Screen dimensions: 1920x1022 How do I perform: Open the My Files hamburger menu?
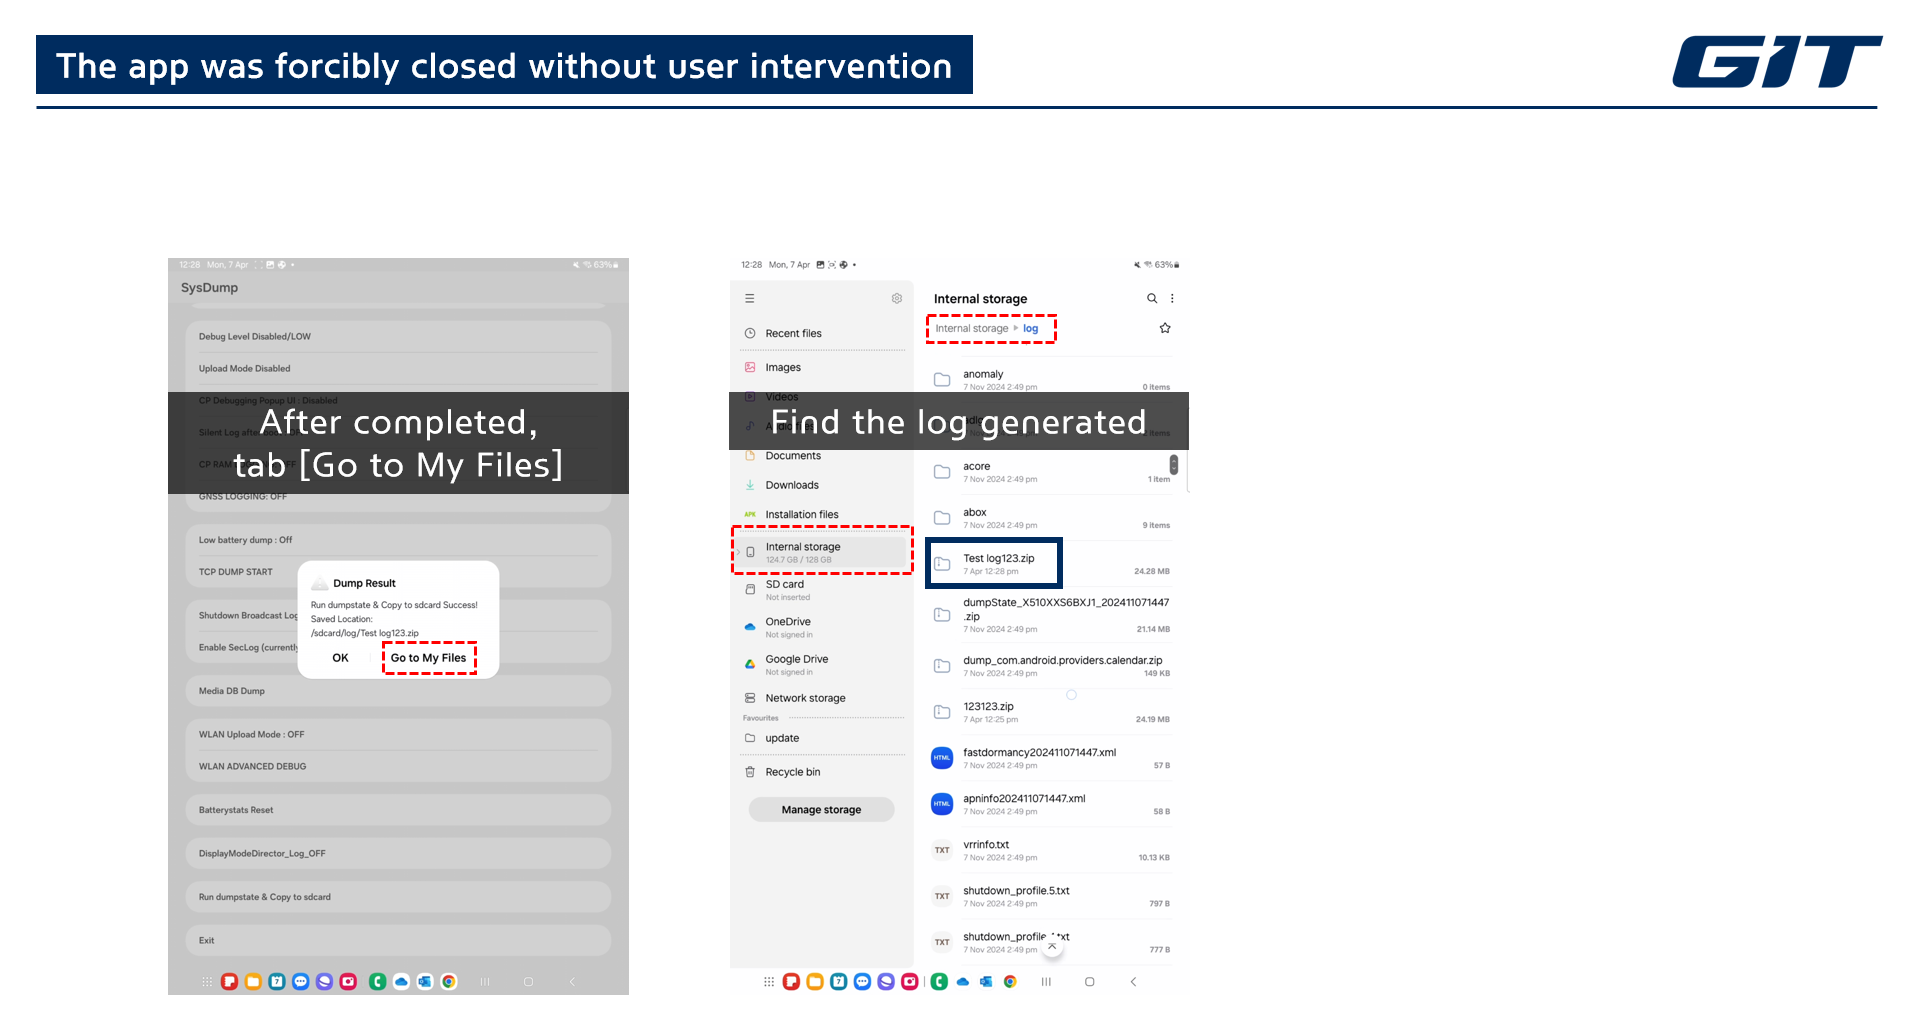point(750,298)
